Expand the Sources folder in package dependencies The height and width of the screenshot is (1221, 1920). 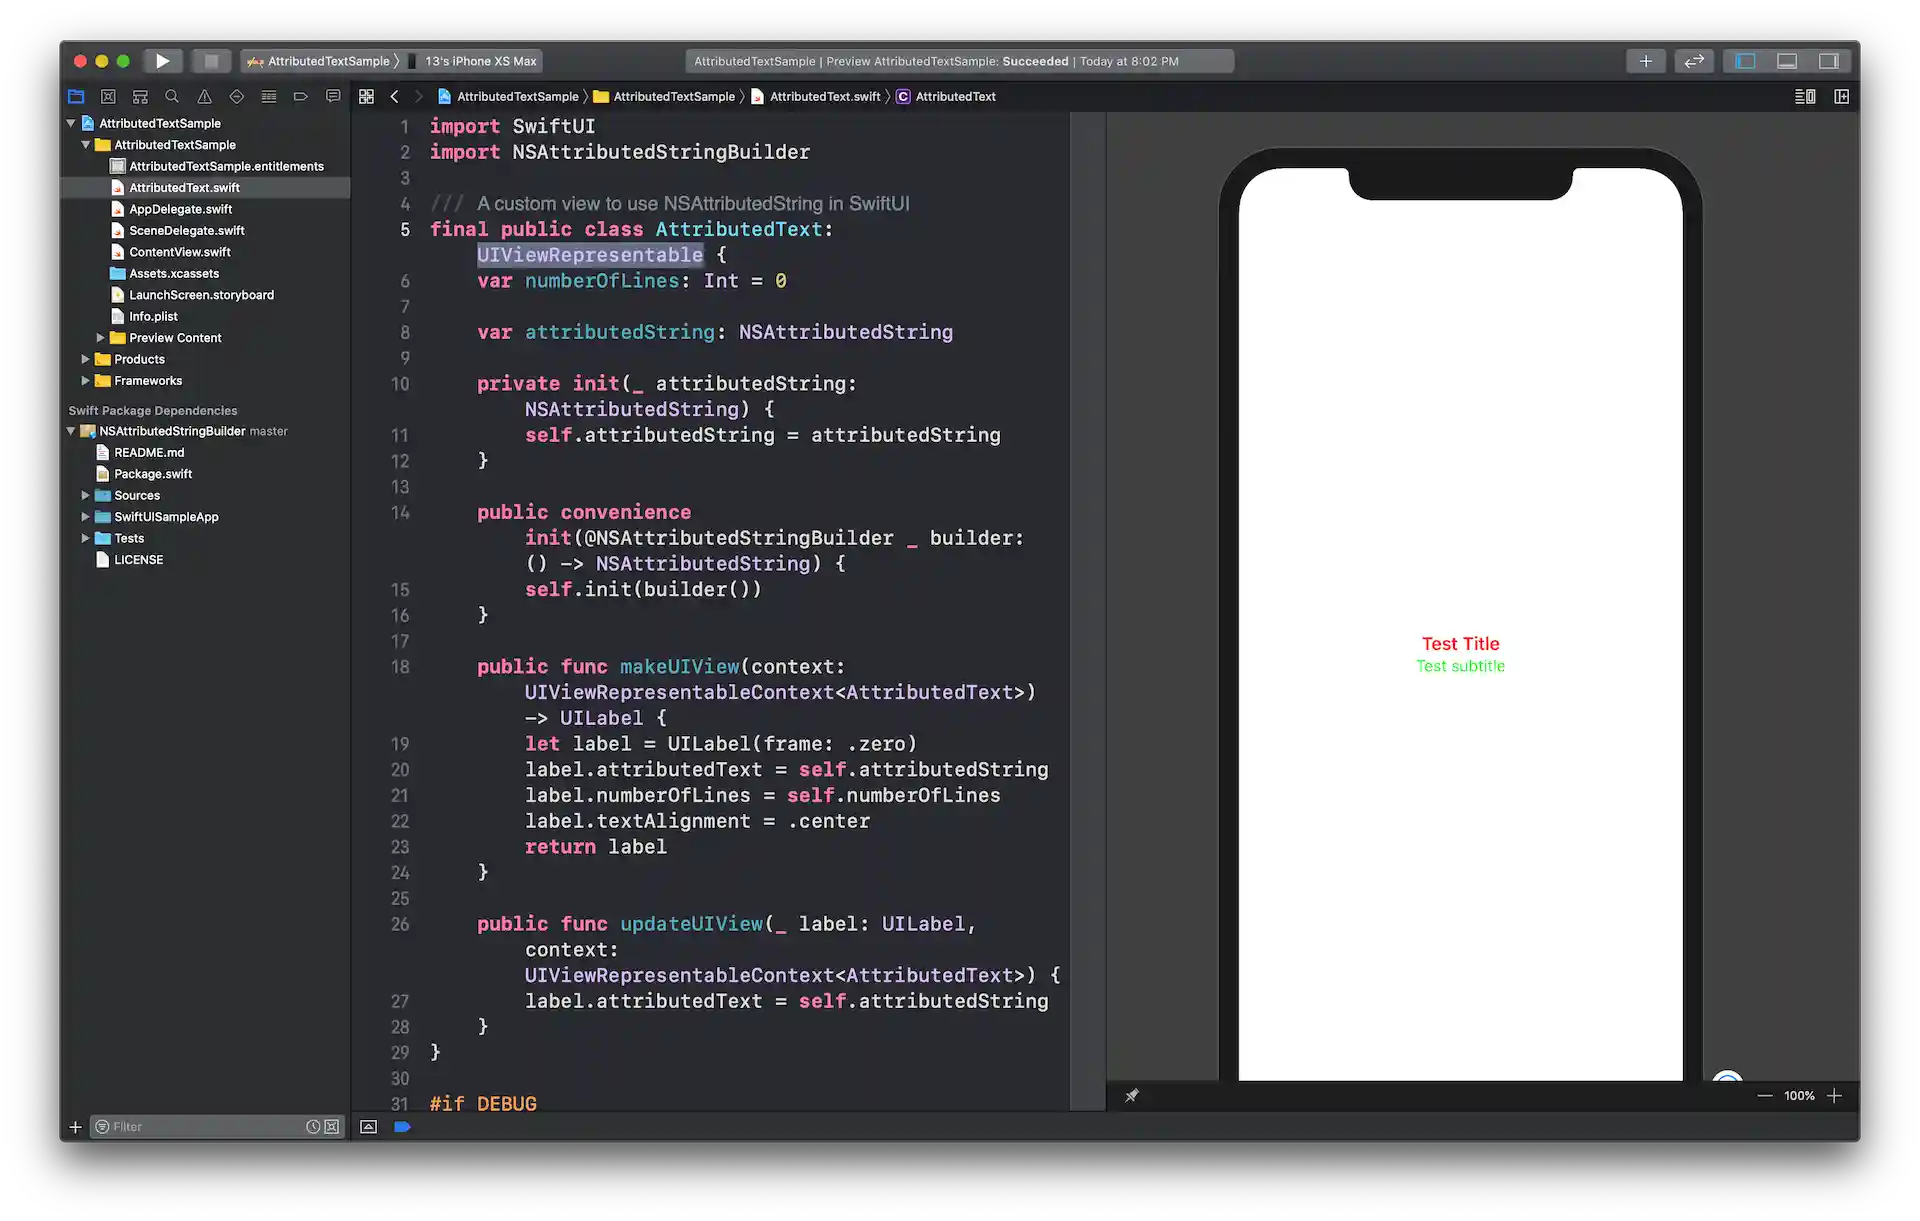86,495
